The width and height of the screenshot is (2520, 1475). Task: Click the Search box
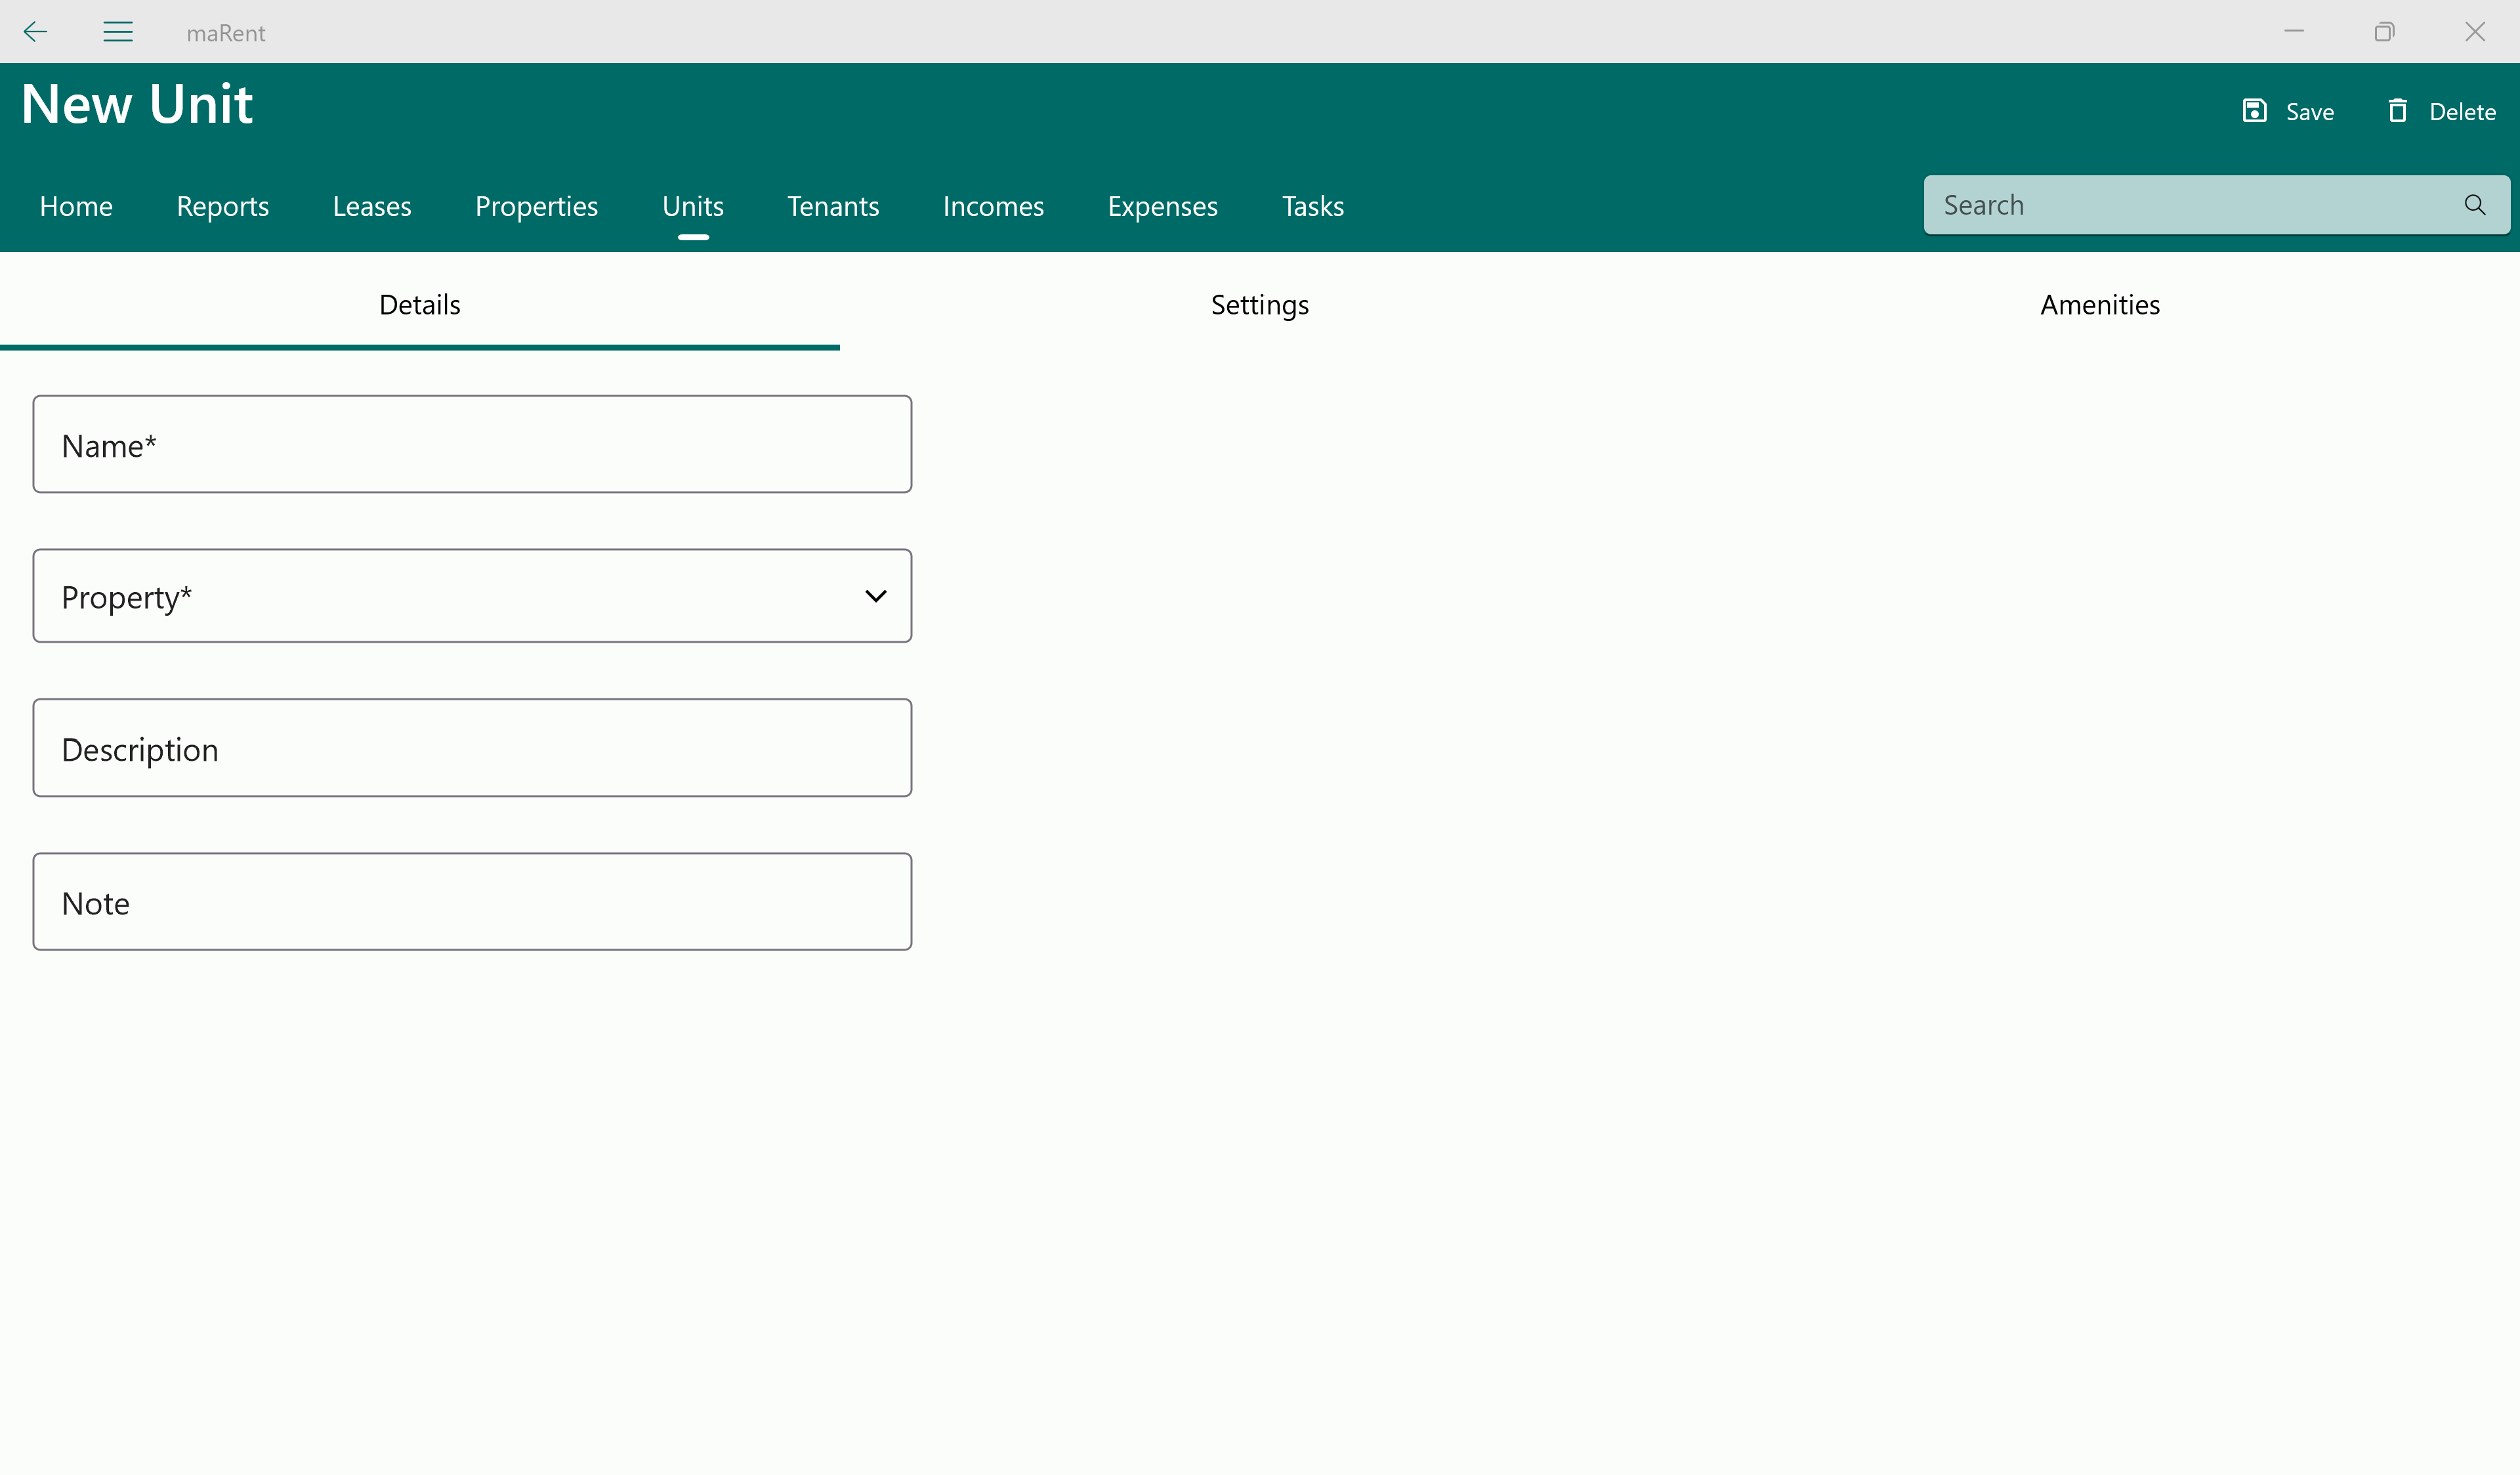(x=2190, y=205)
